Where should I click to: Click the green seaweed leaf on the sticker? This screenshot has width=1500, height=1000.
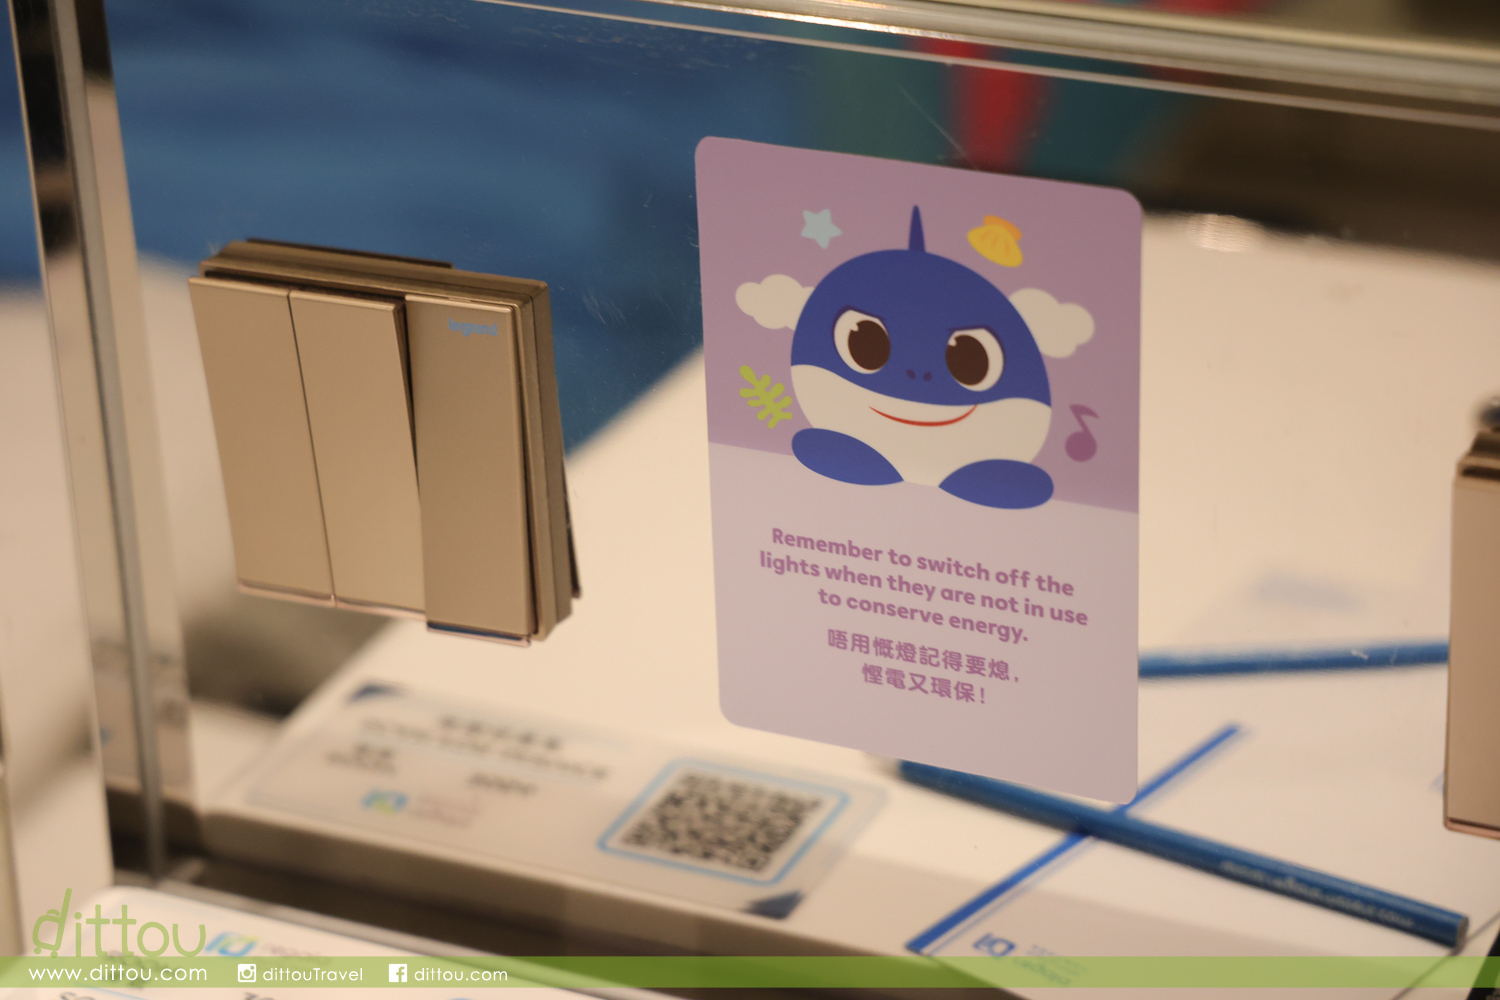point(765,396)
